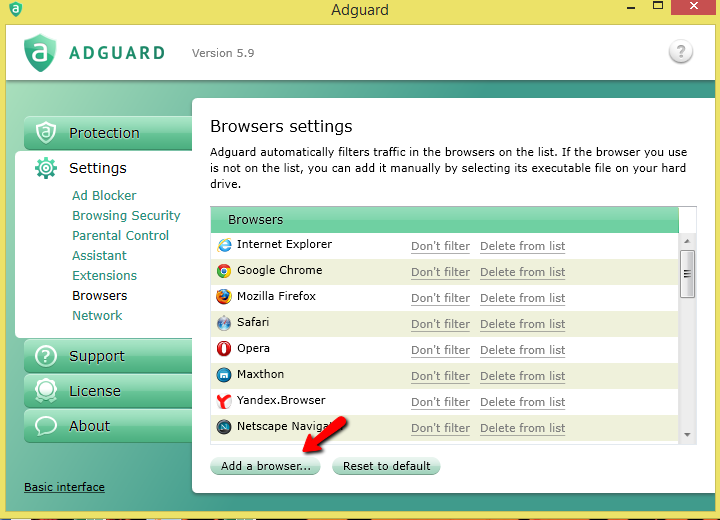Go to Network settings
Screen dimensions: 720x520
click(97, 316)
